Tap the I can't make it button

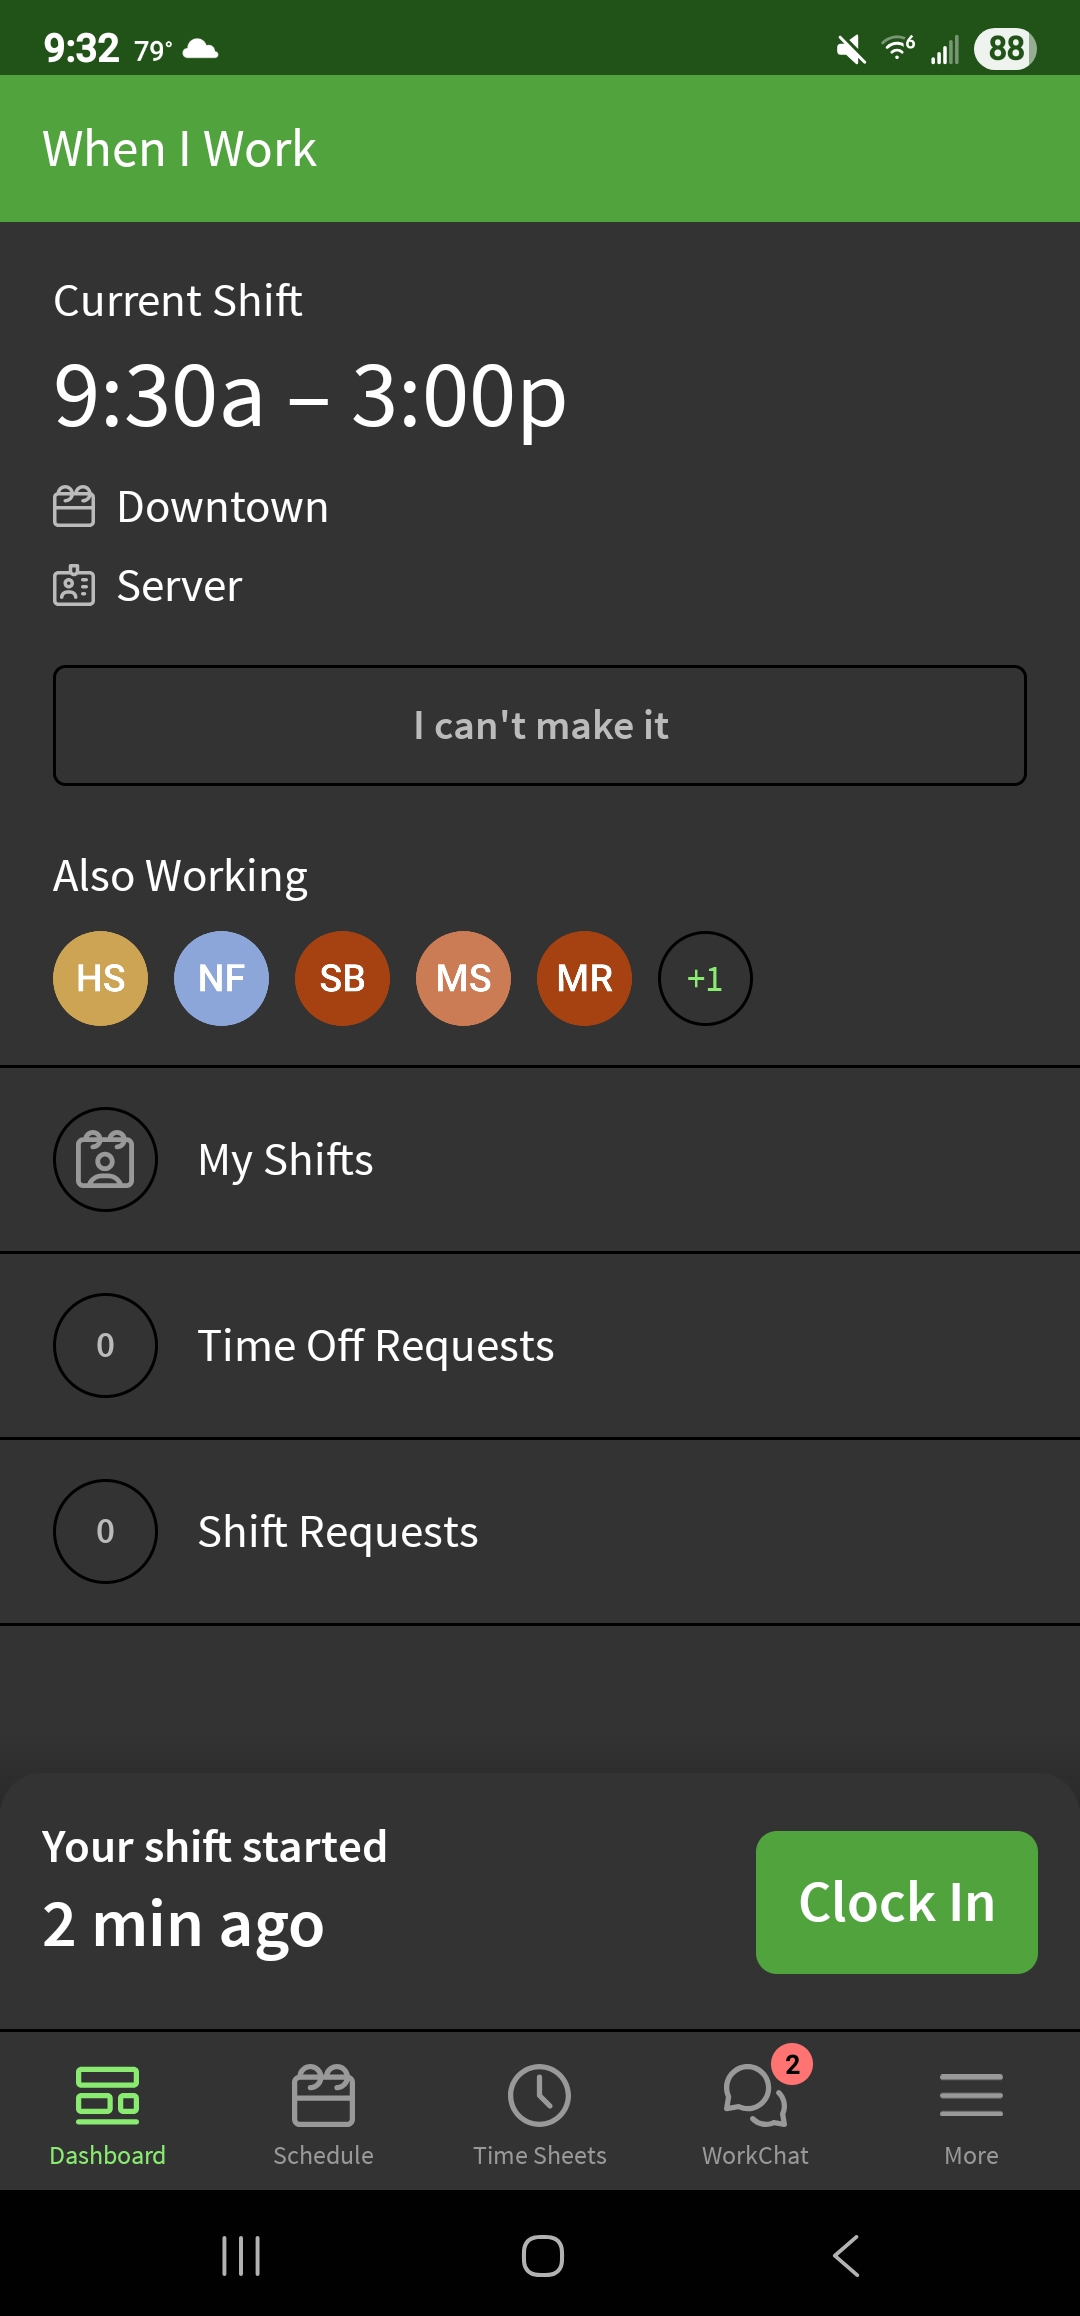click(x=540, y=725)
